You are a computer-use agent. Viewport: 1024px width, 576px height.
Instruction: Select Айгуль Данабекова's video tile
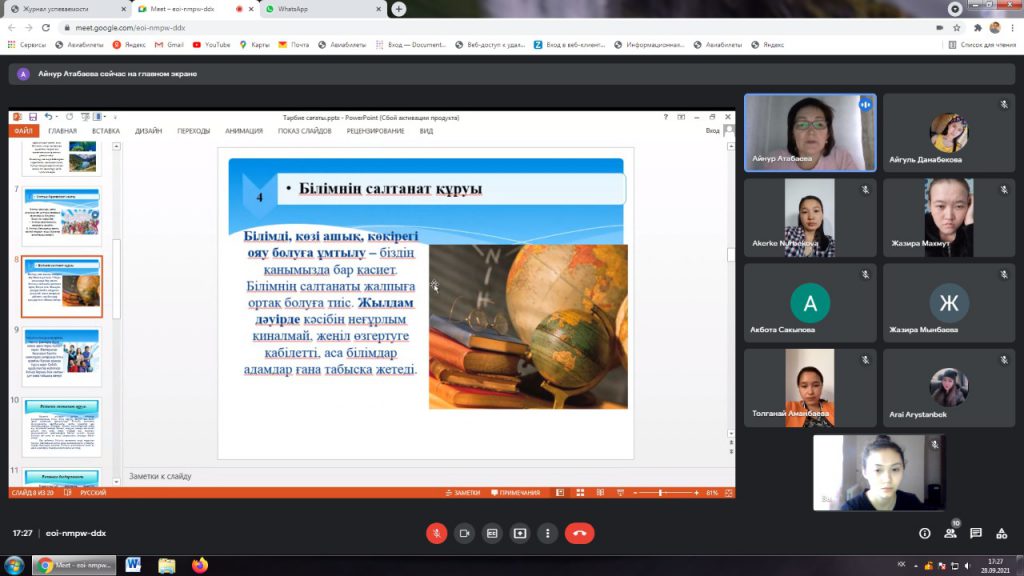(x=948, y=133)
